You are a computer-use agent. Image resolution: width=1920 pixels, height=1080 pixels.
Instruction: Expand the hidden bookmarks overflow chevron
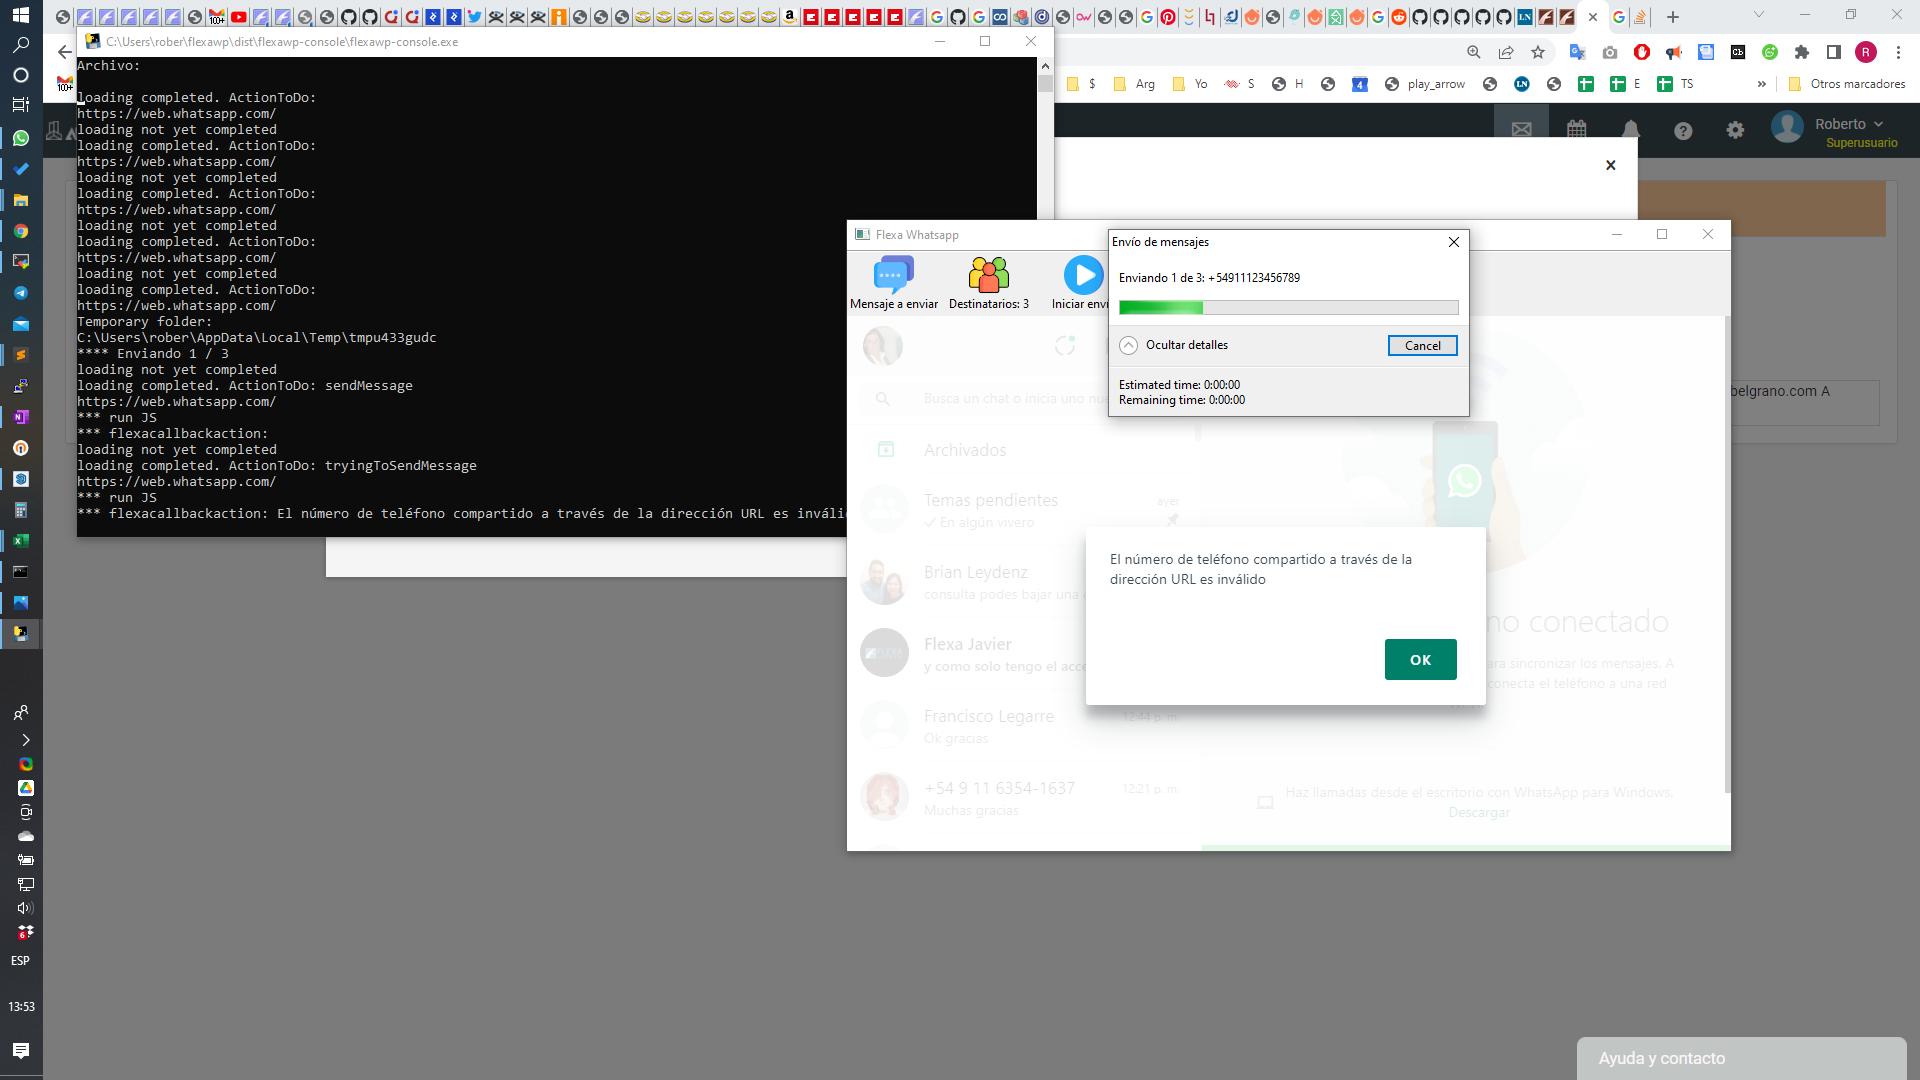(x=1762, y=84)
